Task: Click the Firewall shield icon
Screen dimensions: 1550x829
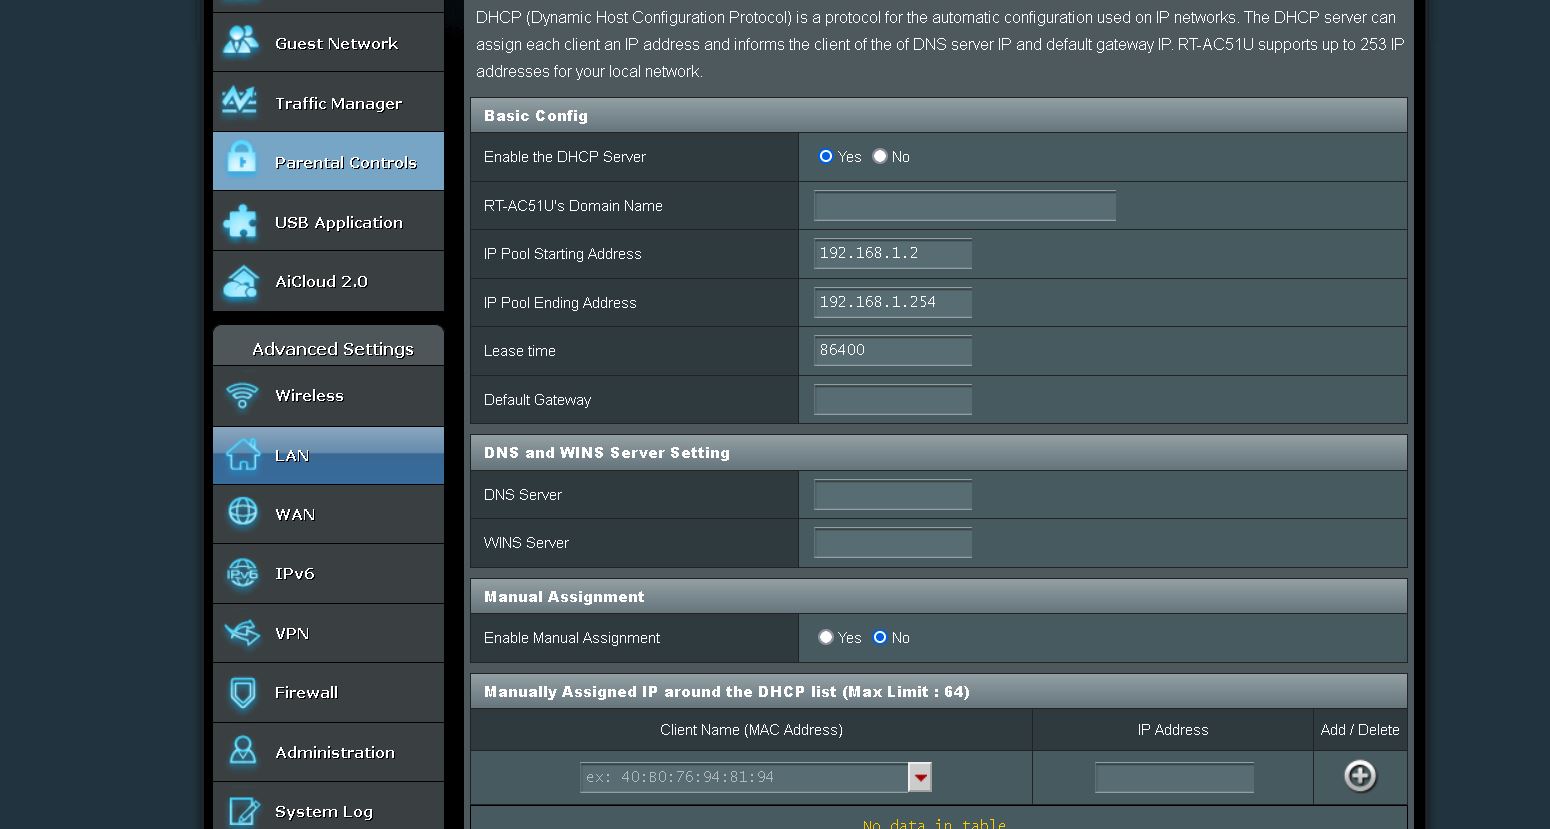Action: point(241,692)
